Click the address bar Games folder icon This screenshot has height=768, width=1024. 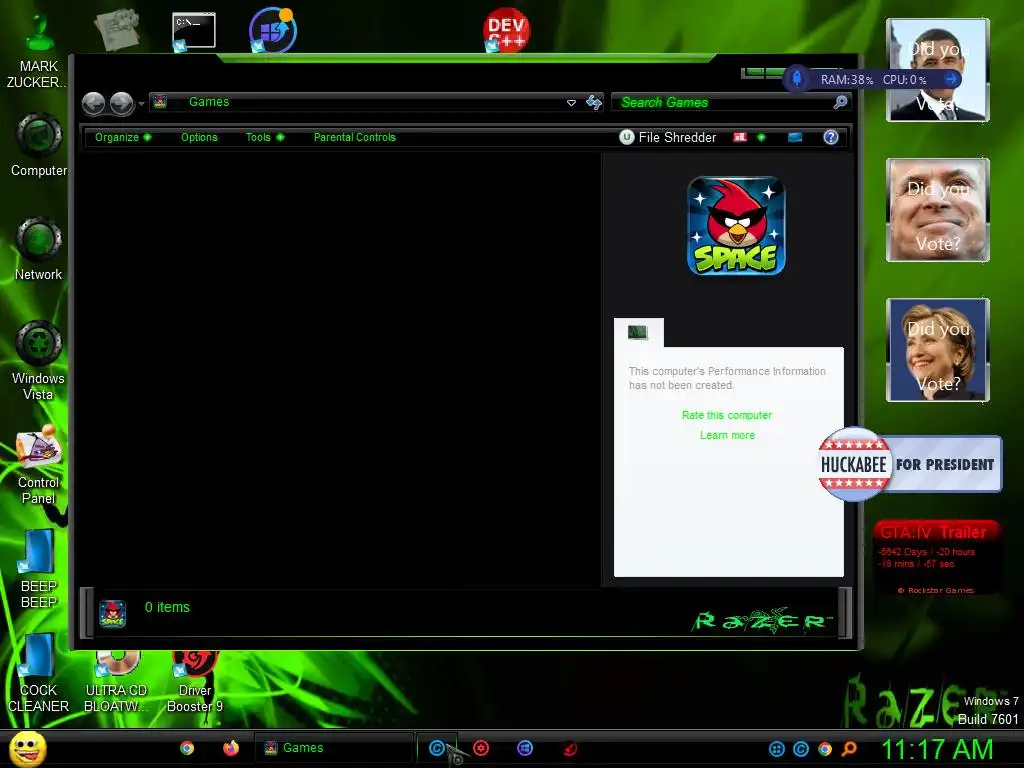pos(160,102)
